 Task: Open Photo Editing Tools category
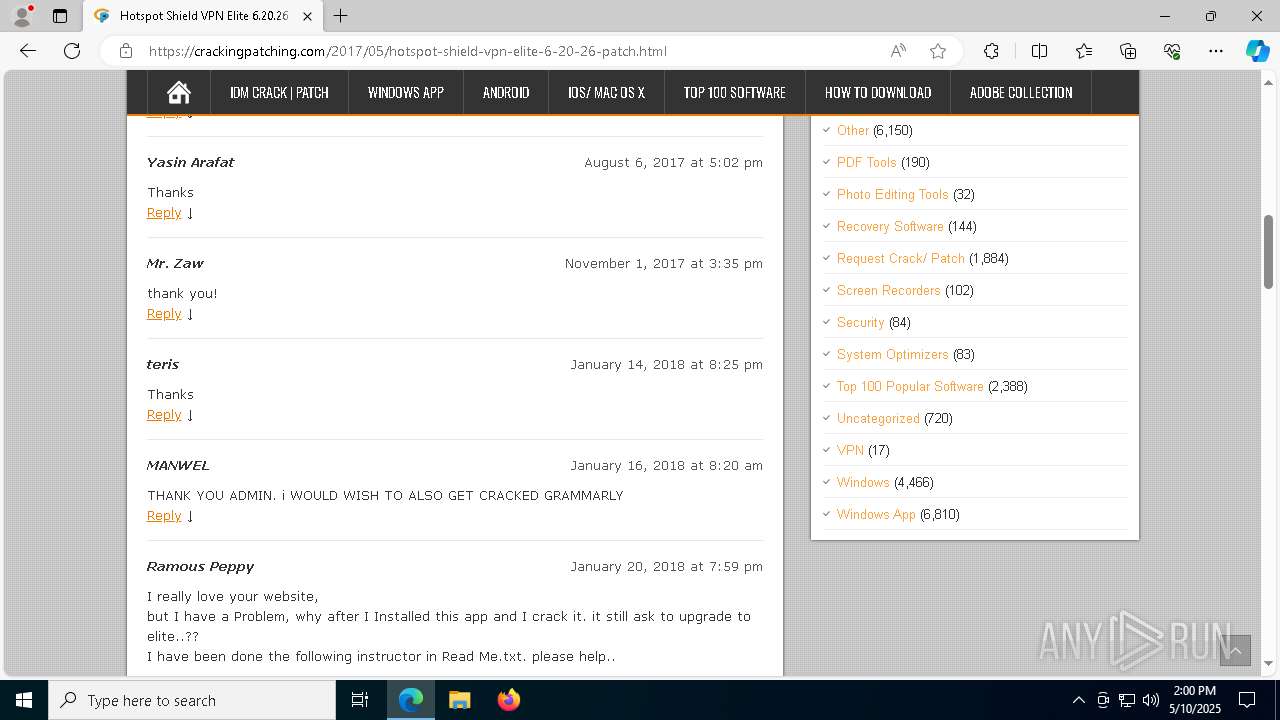892,194
